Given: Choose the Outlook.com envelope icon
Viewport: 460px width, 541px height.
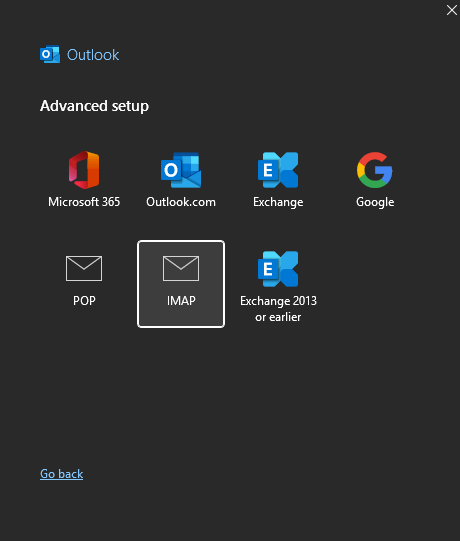Looking at the screenshot, I should tap(181, 170).
